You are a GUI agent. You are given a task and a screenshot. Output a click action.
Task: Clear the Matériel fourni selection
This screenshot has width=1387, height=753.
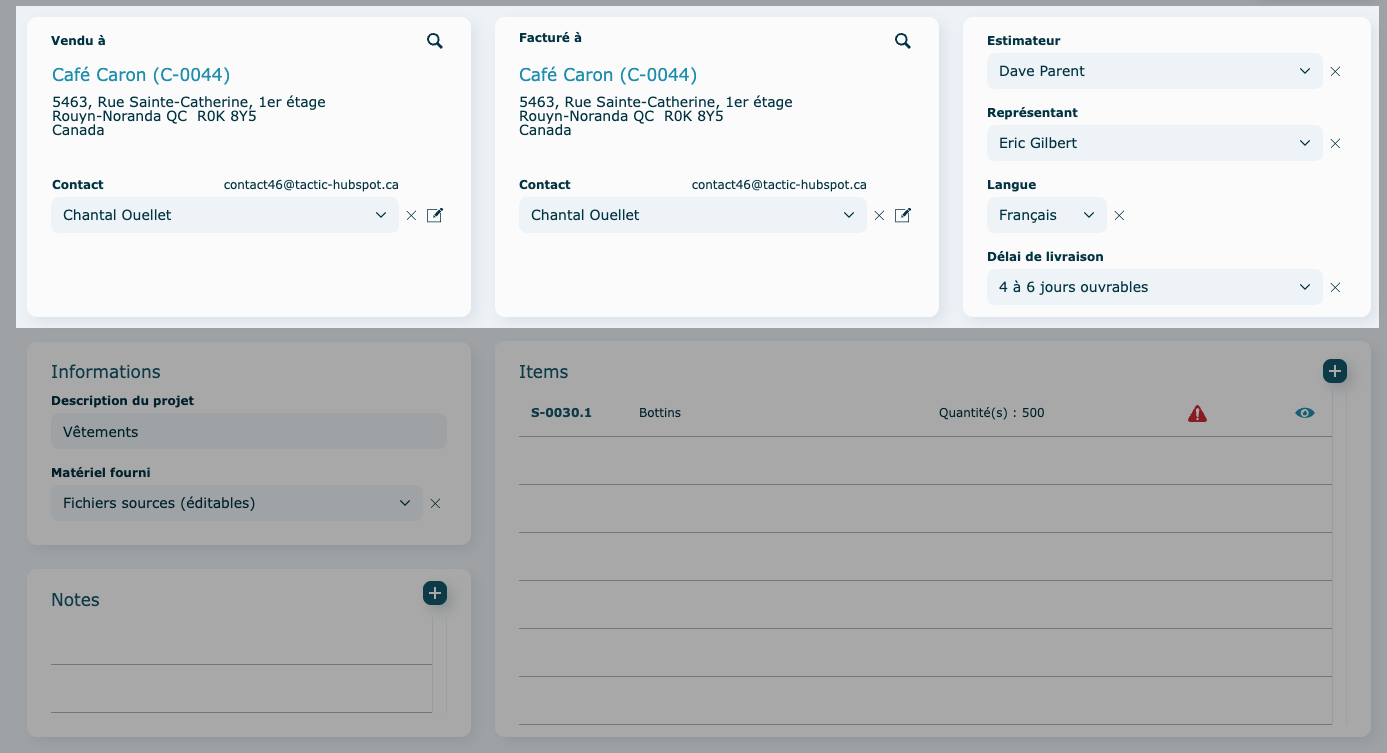coord(435,504)
